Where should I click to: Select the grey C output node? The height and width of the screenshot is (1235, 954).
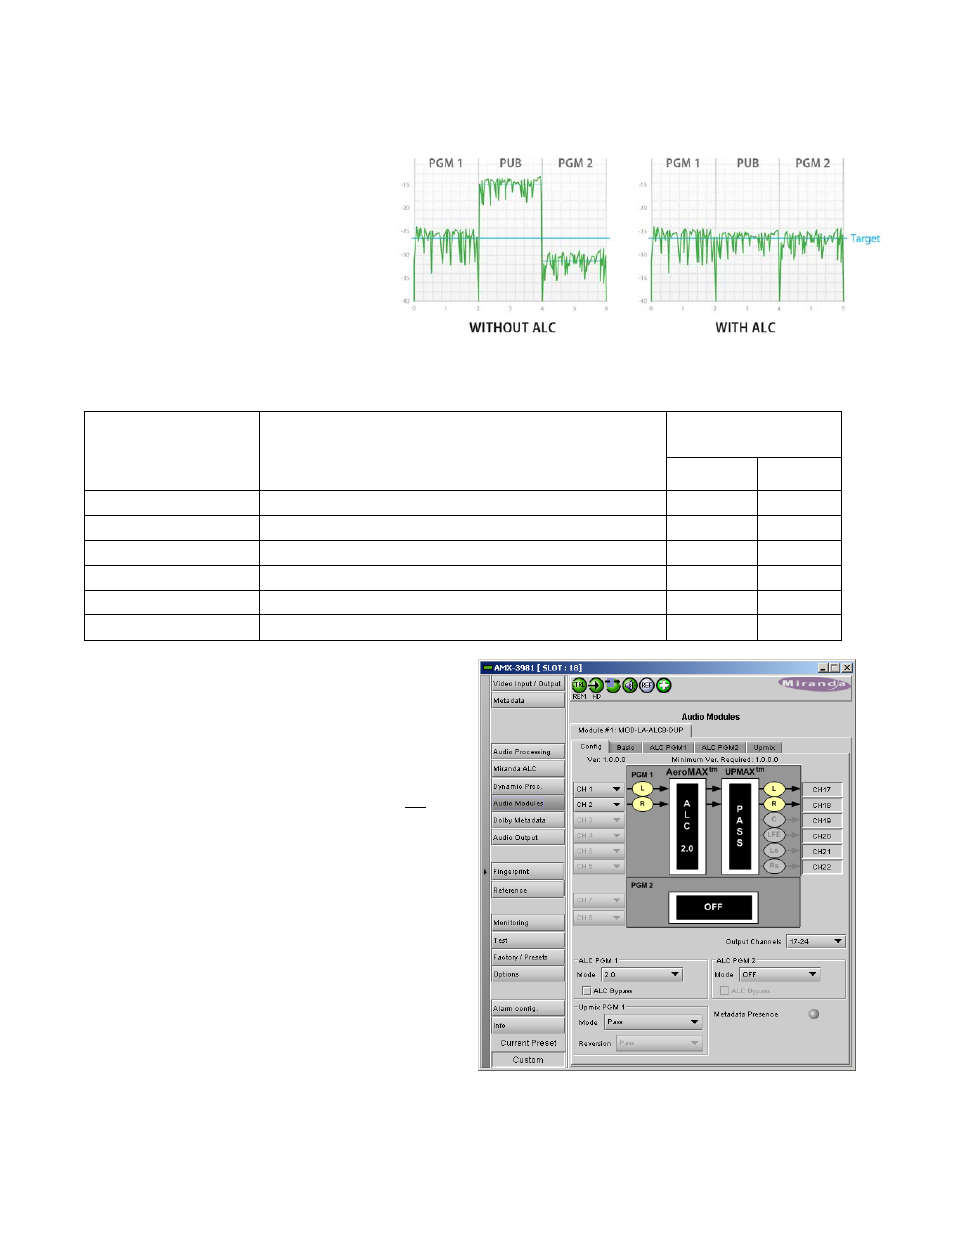click(774, 820)
